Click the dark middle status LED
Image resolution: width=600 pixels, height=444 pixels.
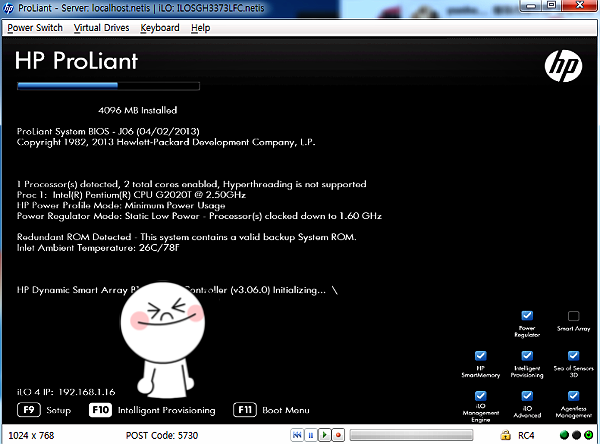coord(576,435)
